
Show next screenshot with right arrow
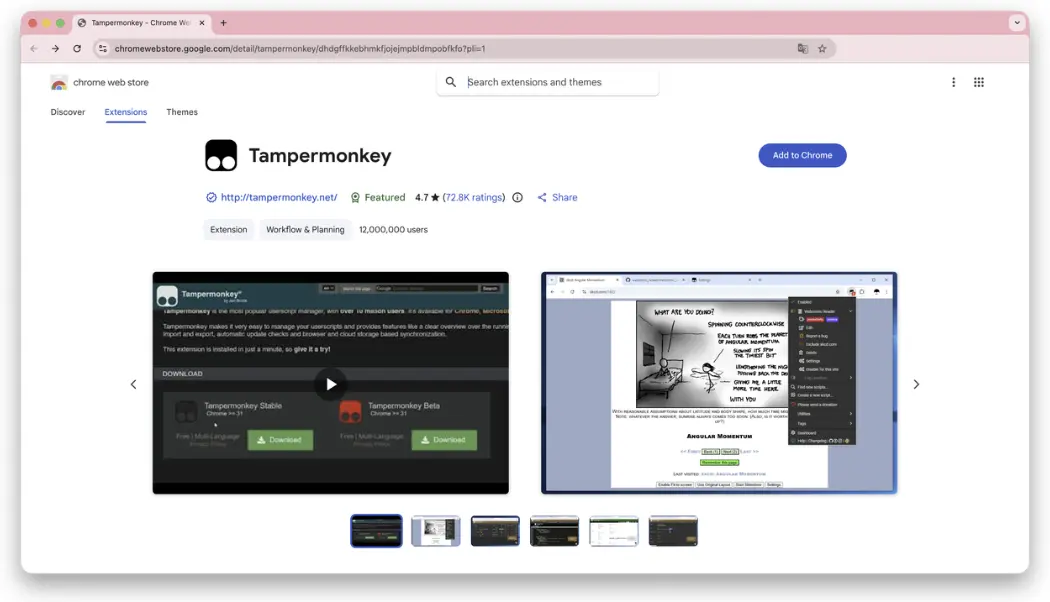pos(916,384)
